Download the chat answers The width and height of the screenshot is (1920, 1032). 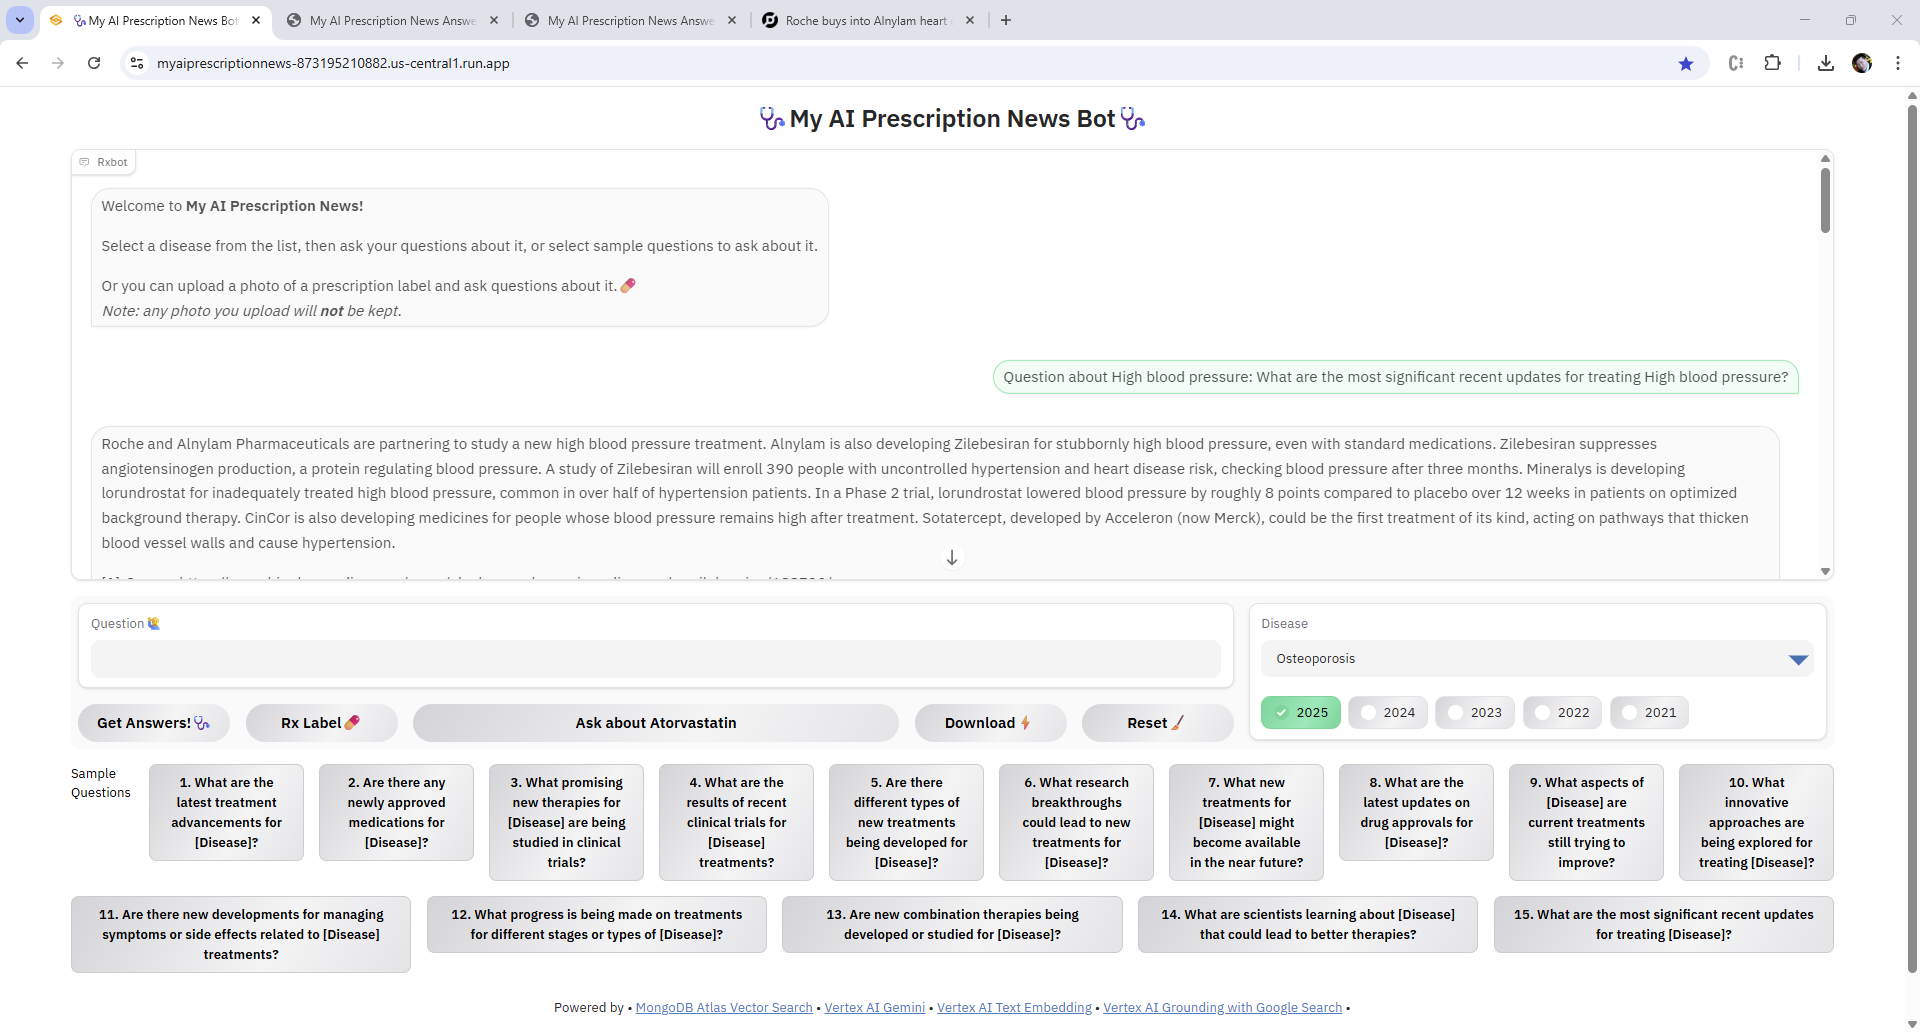(x=990, y=723)
